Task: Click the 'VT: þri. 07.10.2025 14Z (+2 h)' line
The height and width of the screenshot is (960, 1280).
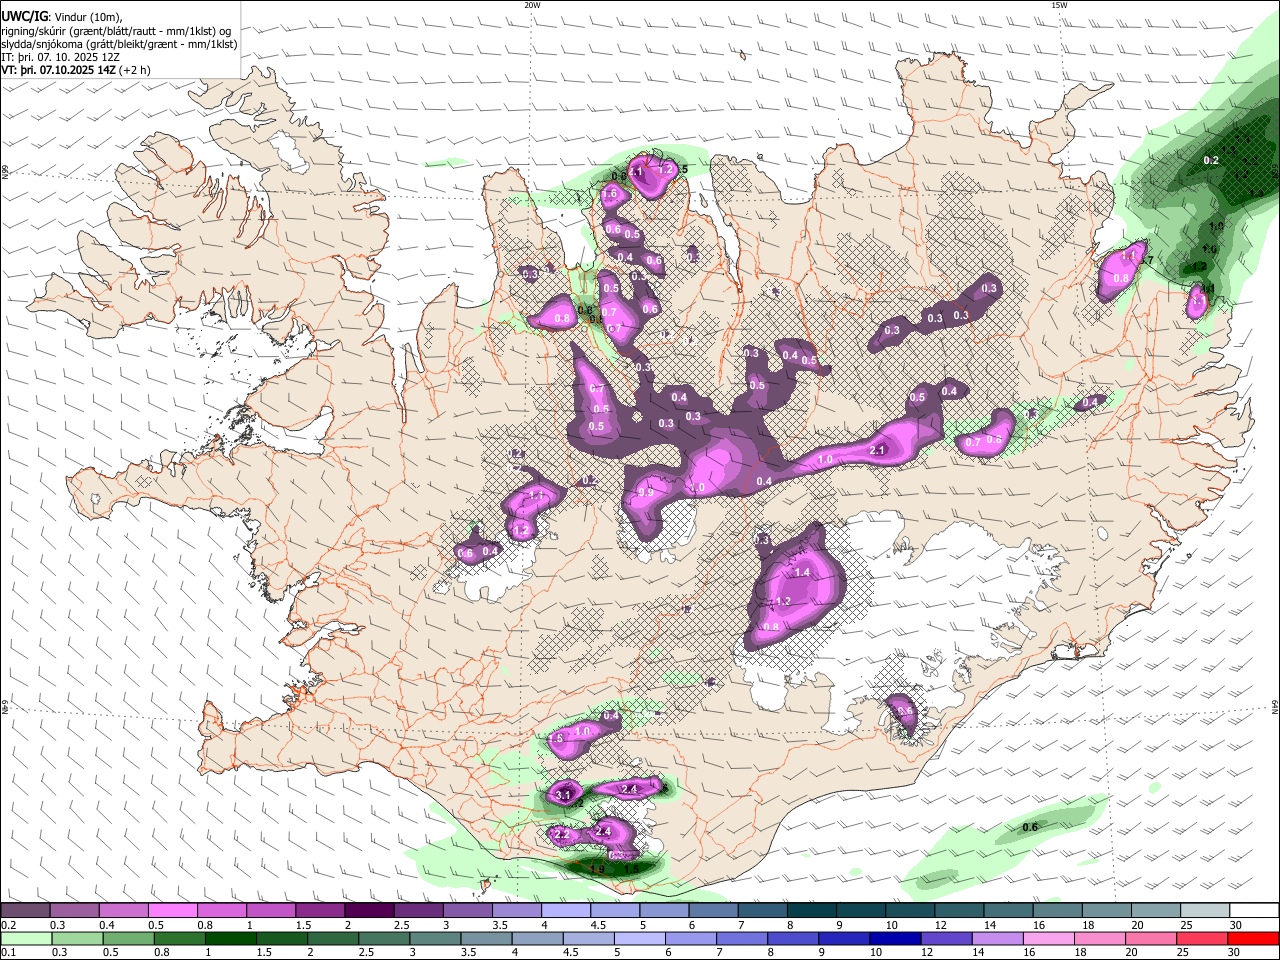Action: pyautogui.click(x=76, y=70)
